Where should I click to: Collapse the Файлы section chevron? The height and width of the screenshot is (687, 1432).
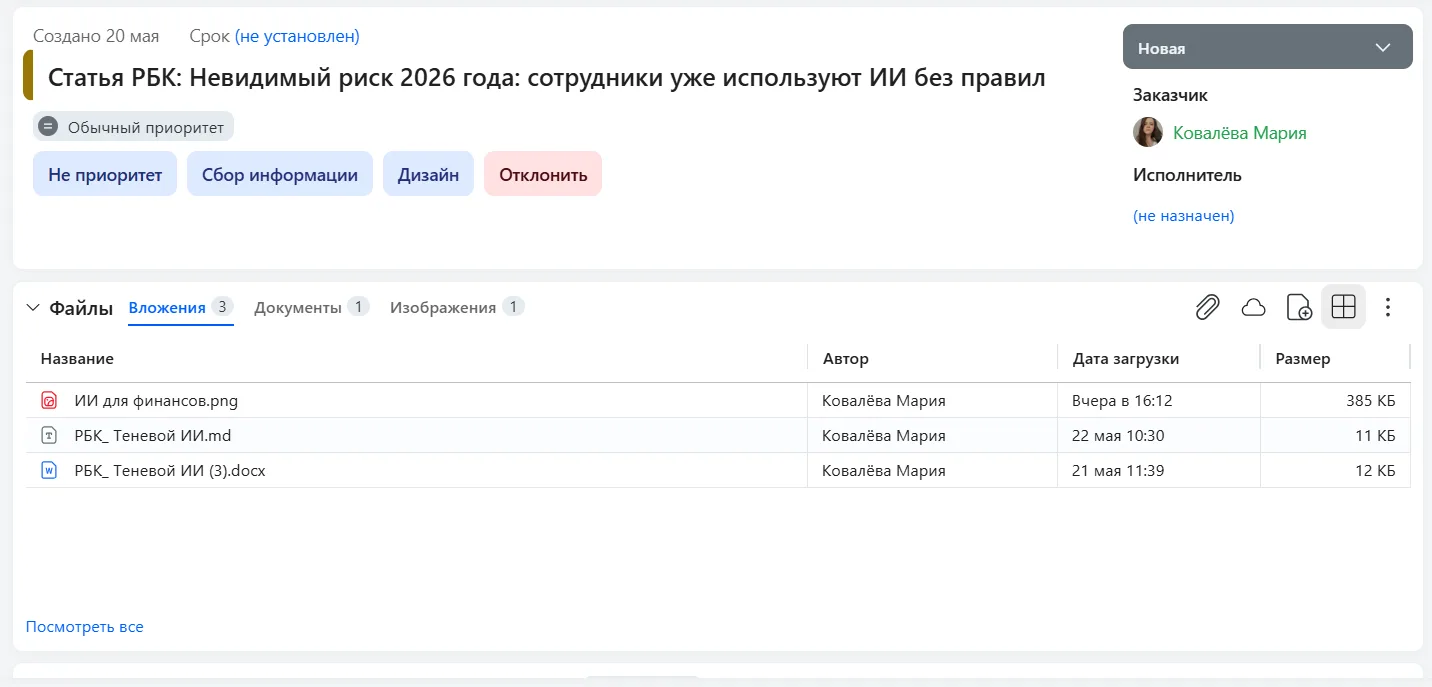point(33,308)
